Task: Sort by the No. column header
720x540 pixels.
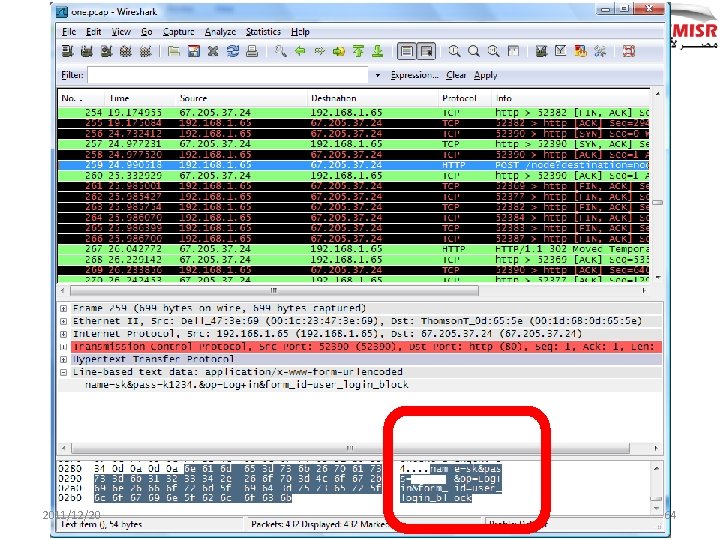Action: coord(81,98)
